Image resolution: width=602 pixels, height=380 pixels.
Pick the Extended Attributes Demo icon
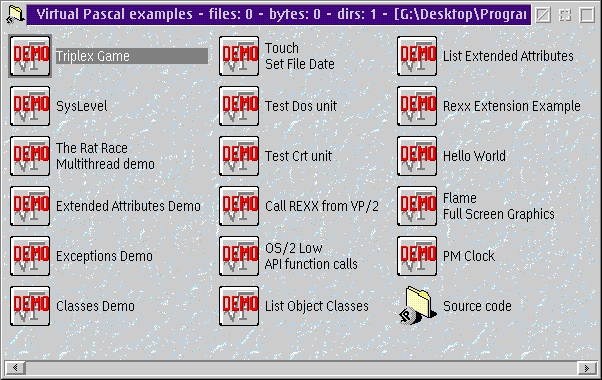(x=30, y=206)
